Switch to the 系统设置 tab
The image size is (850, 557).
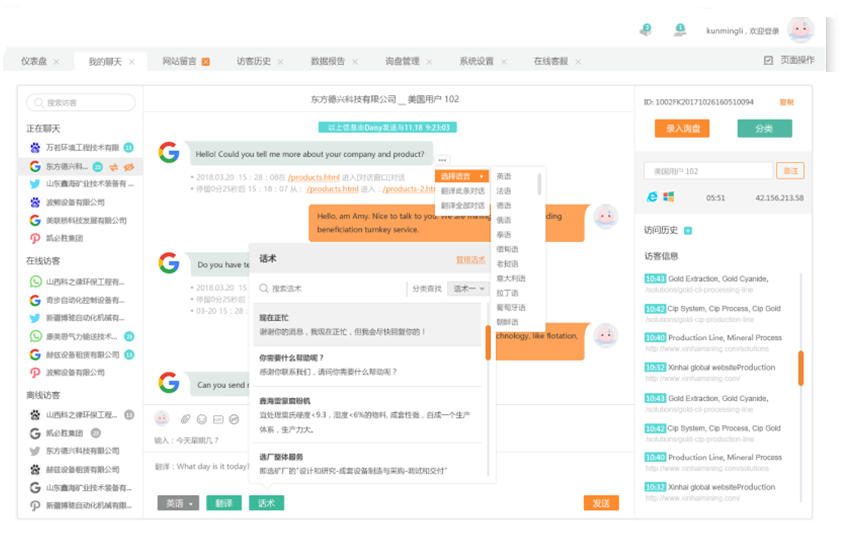476,61
